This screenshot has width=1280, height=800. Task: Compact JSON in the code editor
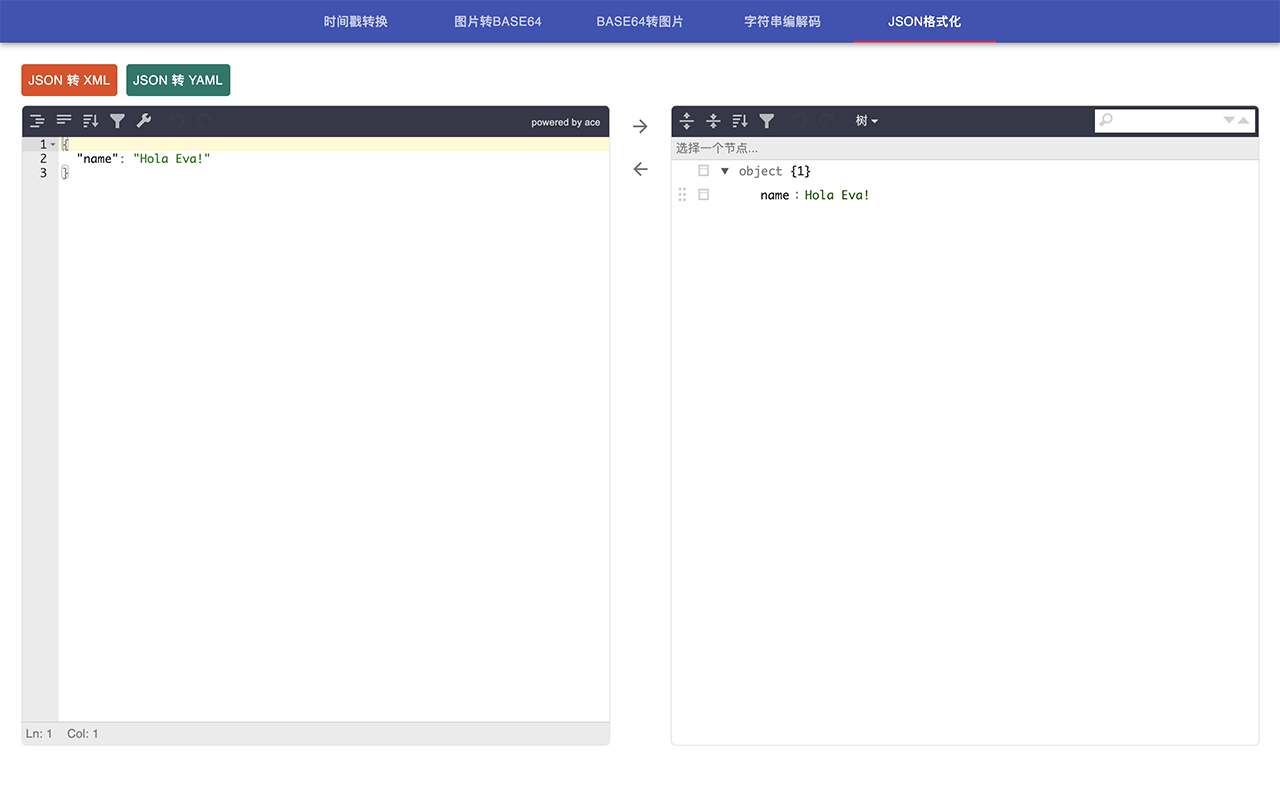pyautogui.click(x=64, y=121)
